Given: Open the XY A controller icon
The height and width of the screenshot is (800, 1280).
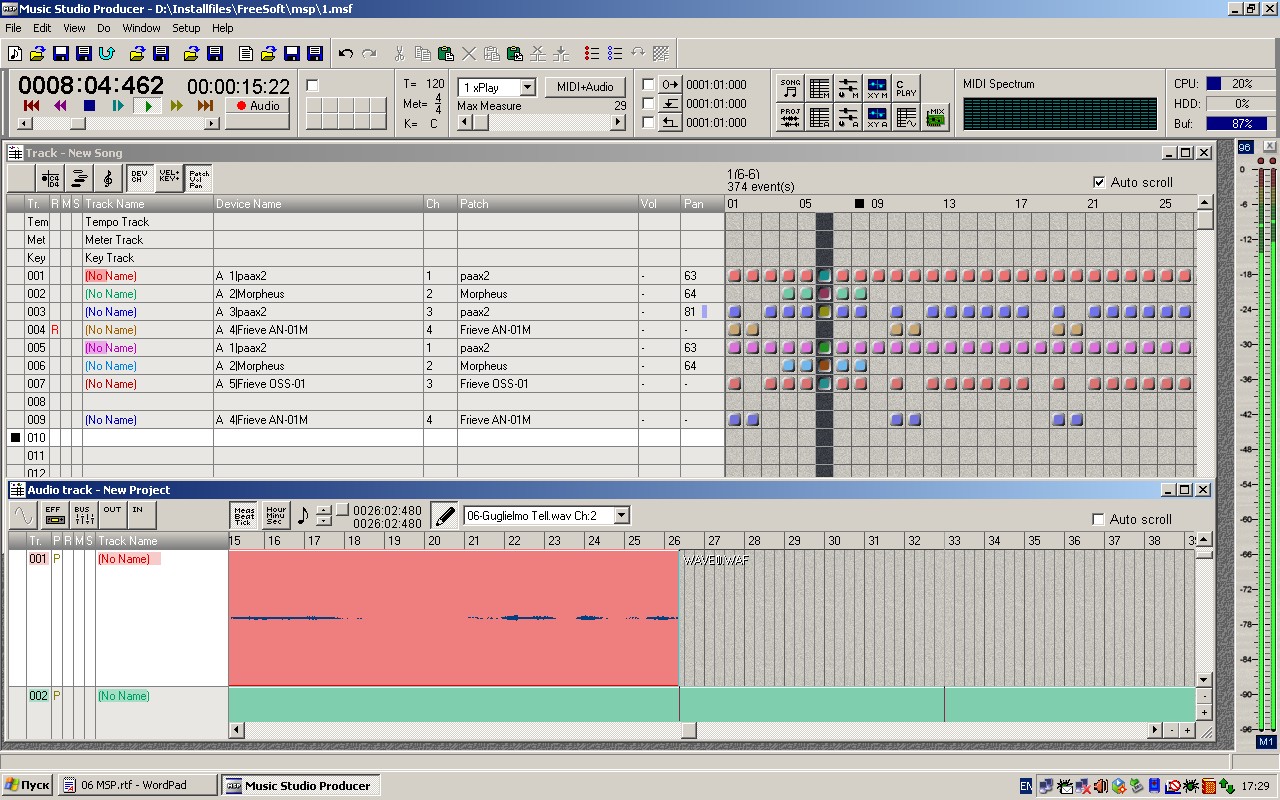Looking at the screenshot, I should pos(877,118).
